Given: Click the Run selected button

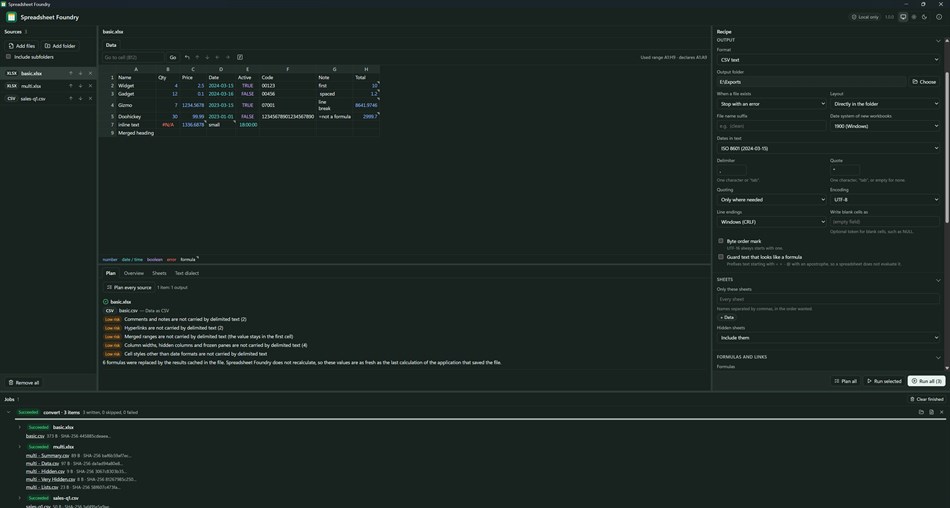Looking at the screenshot, I should tap(884, 381).
